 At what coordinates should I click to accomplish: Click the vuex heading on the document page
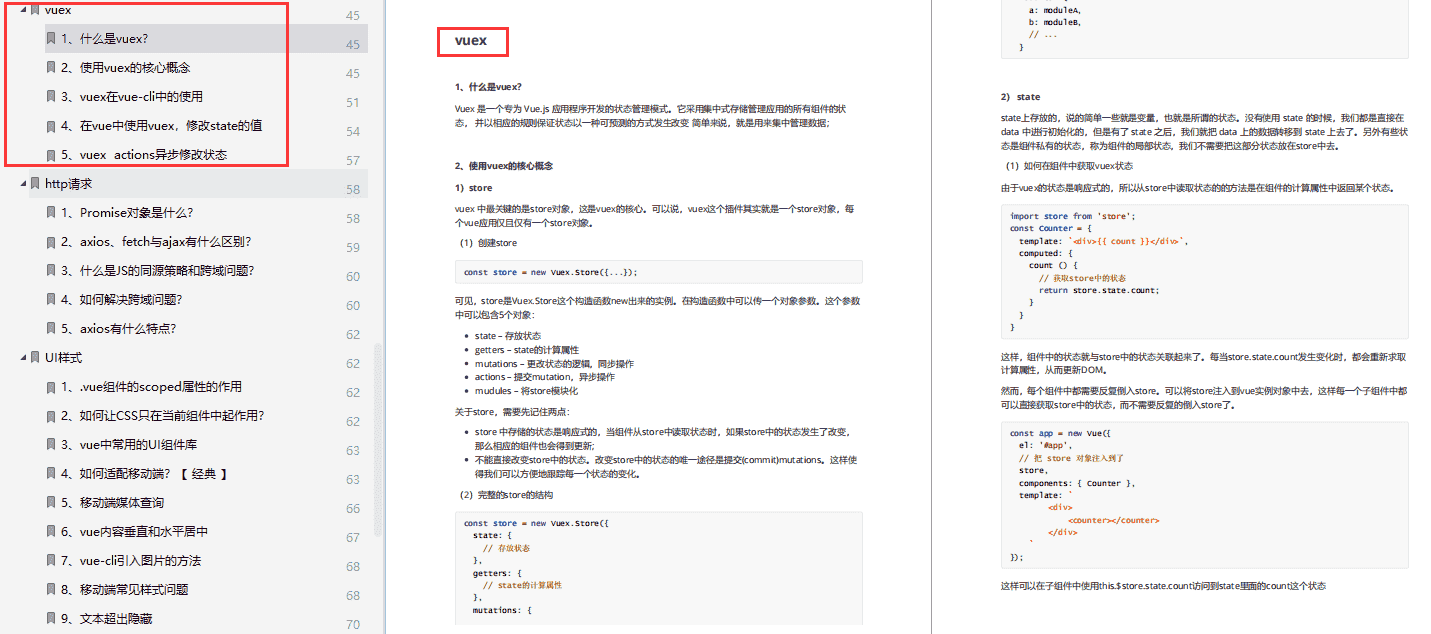point(471,41)
